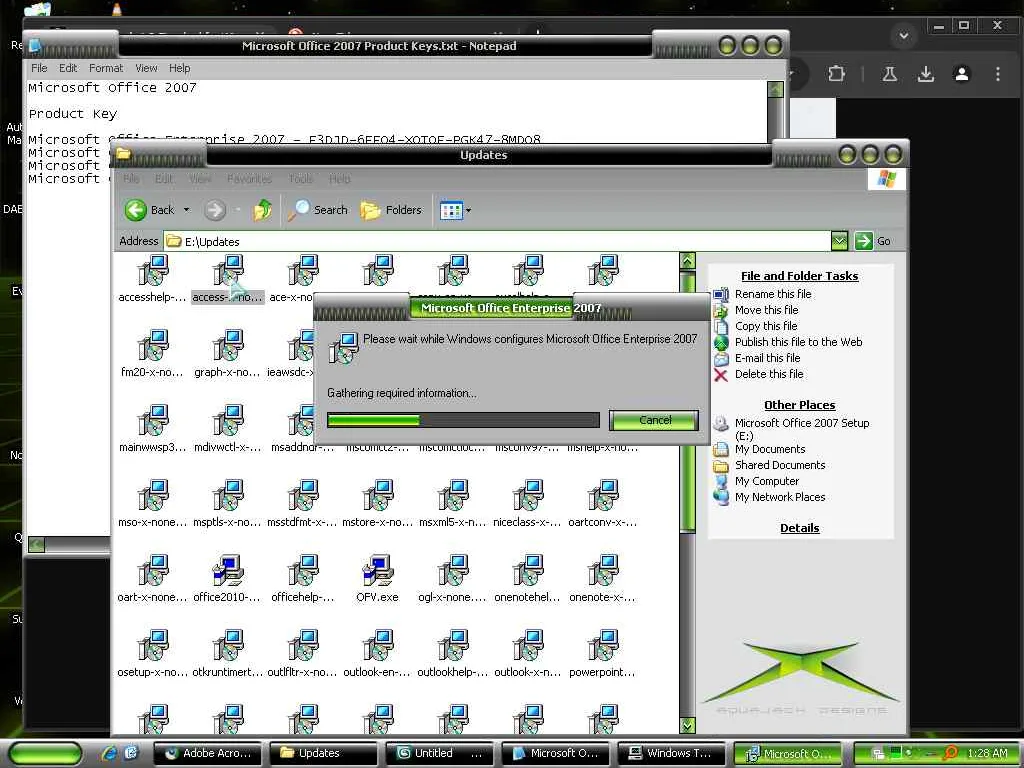Open the Notepad Edit menu
The height and width of the screenshot is (768, 1024).
[x=67, y=68]
